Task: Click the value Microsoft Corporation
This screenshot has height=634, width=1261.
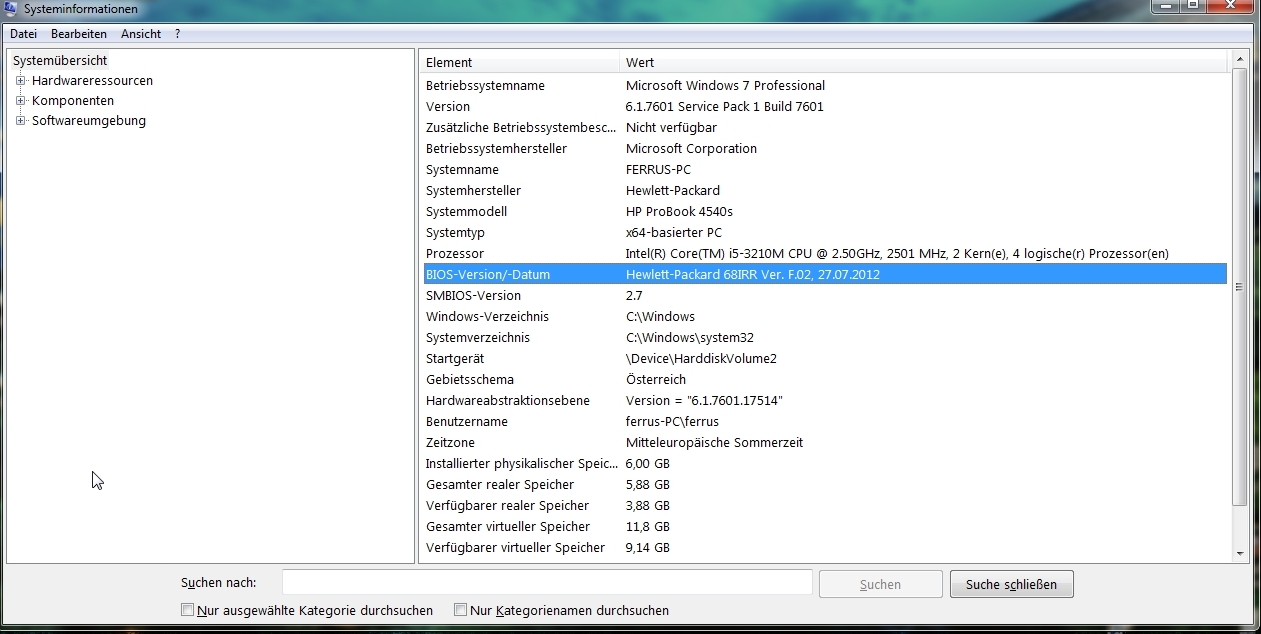Action: pos(691,149)
